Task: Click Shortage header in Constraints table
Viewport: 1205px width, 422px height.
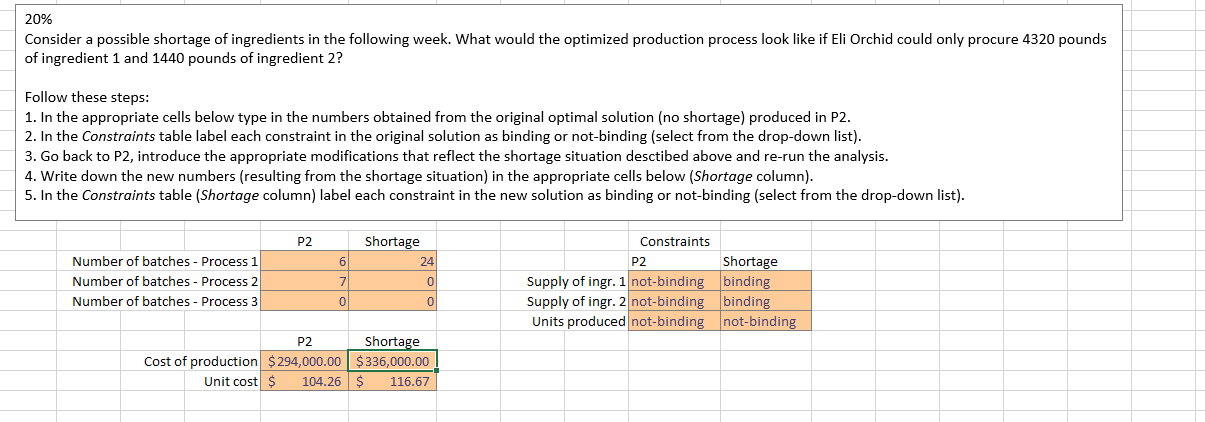Action: tap(749, 262)
